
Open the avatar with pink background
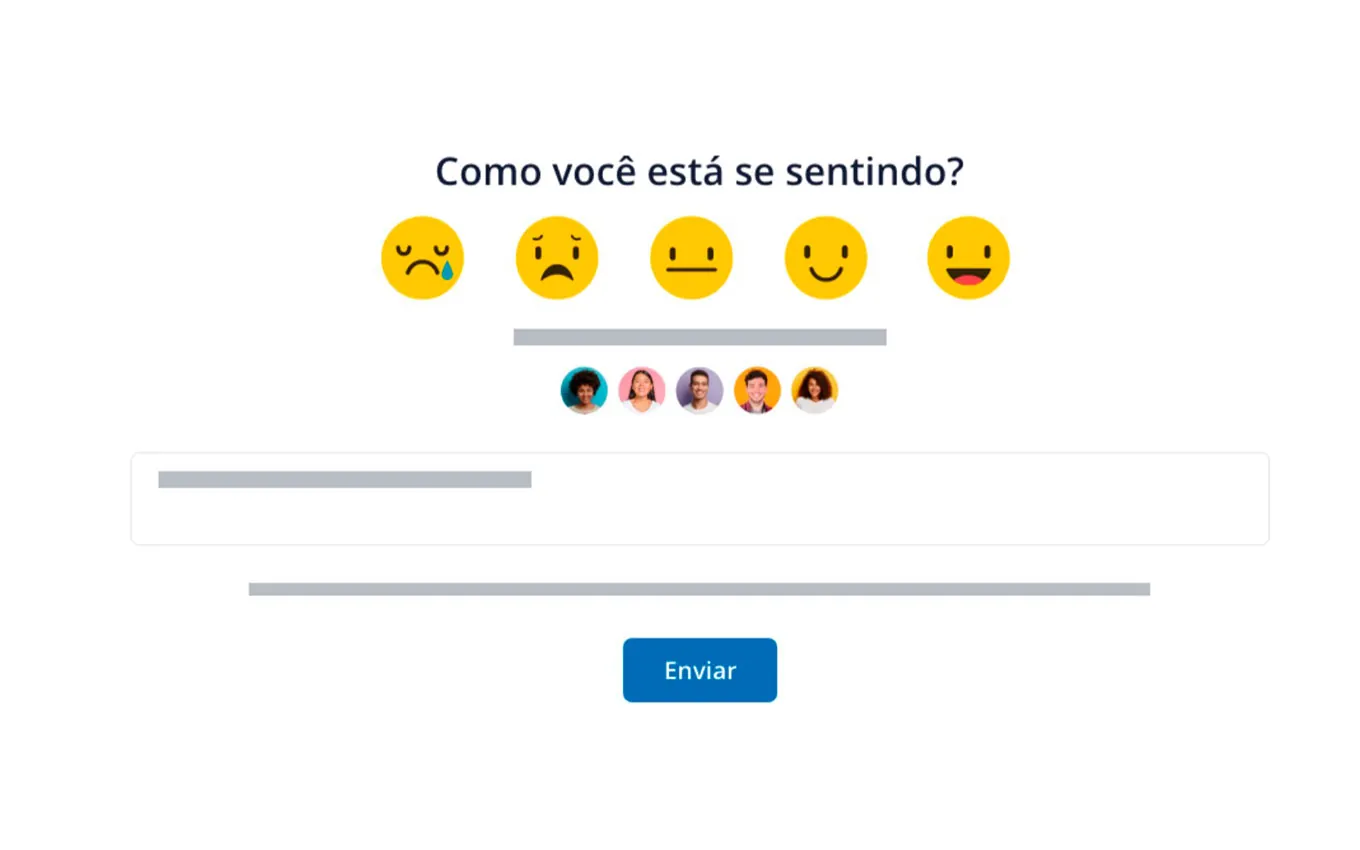642,390
